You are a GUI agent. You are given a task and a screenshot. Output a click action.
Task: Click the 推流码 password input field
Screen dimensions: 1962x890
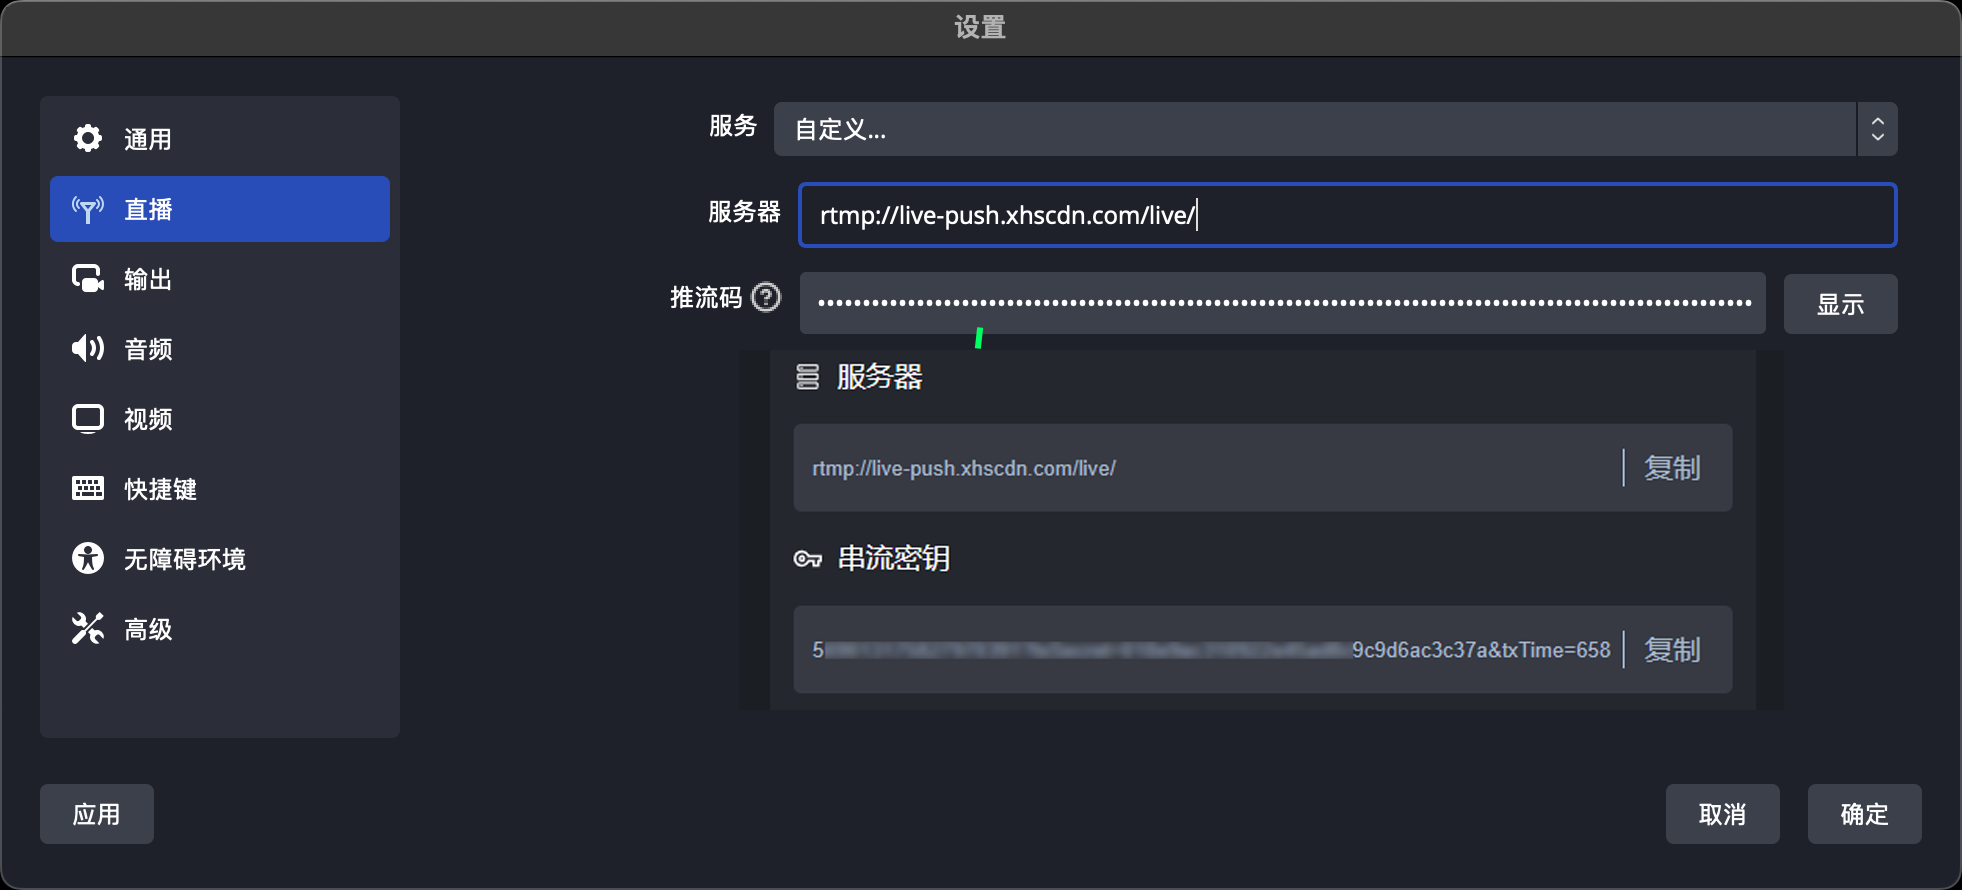(1282, 303)
